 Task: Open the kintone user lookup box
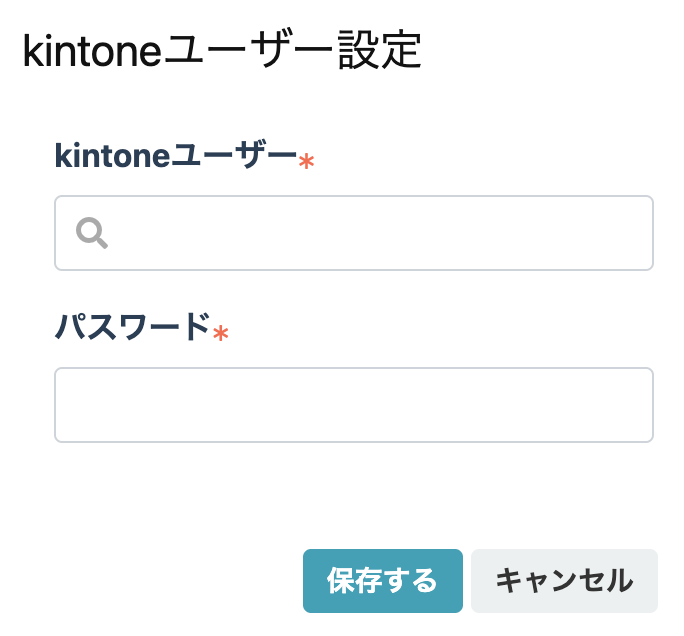354,233
